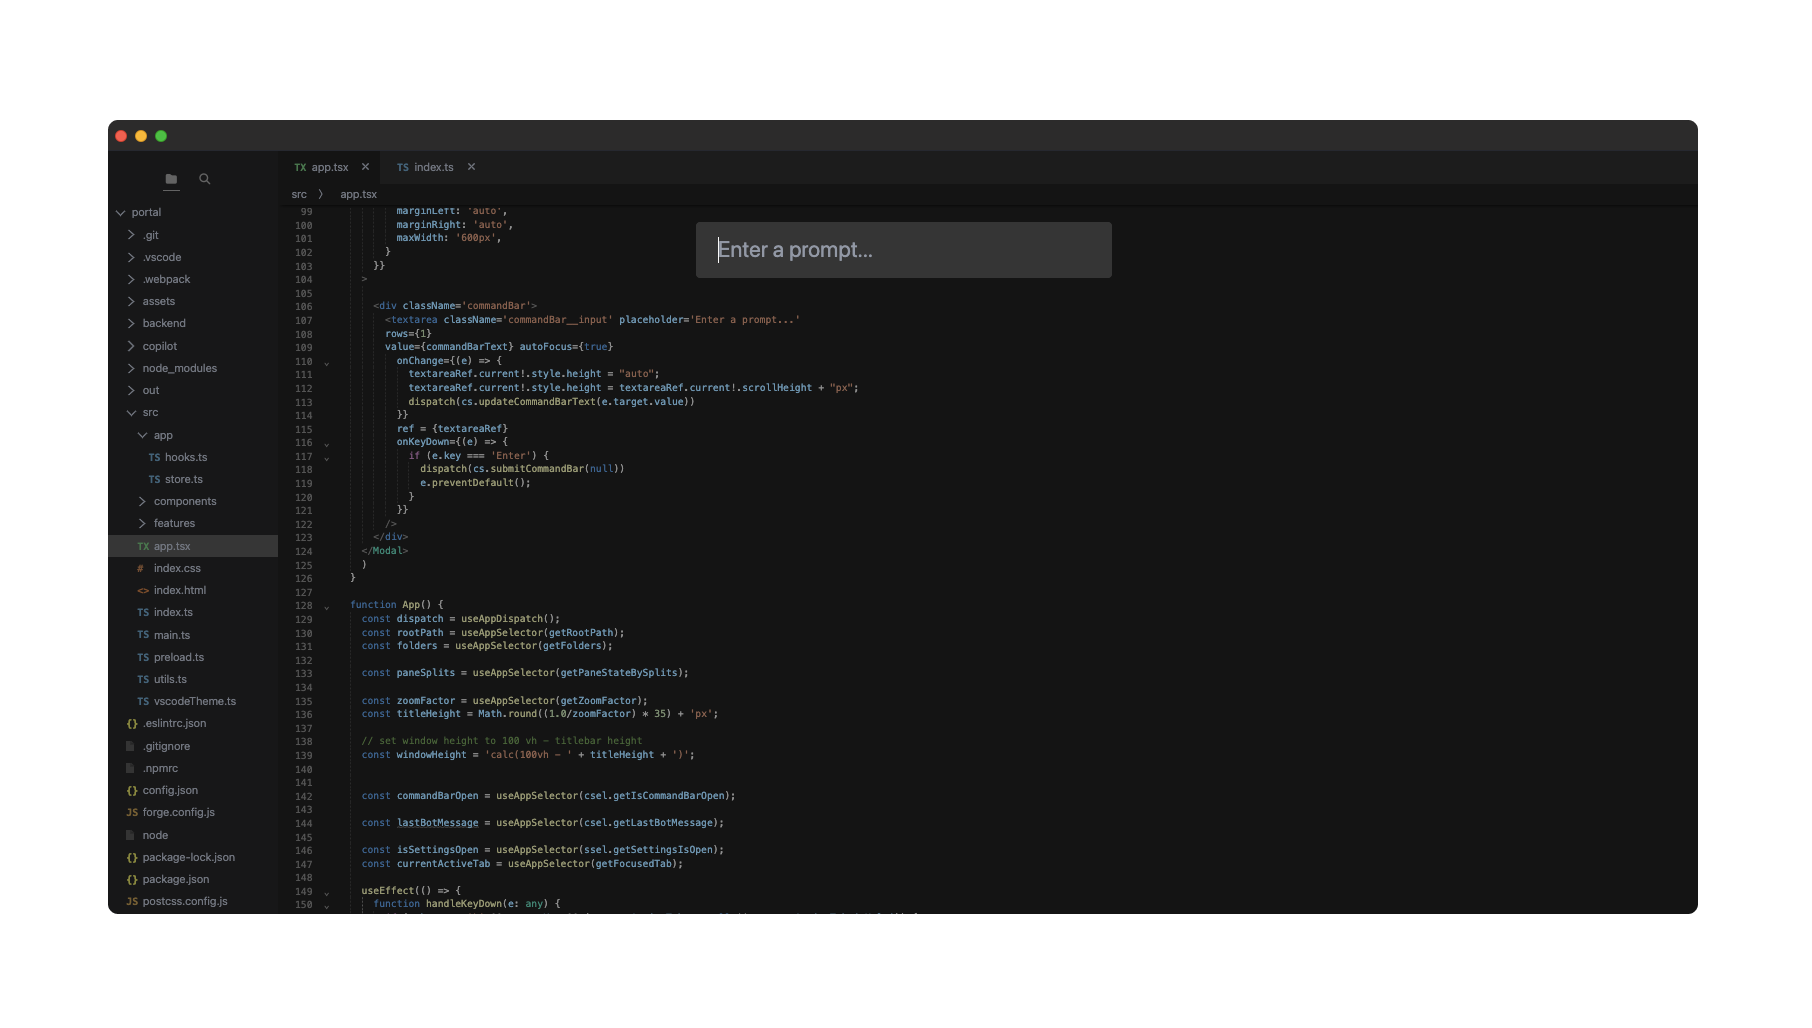
Task: Click the HTML icon beside index.html
Action: [143, 591]
